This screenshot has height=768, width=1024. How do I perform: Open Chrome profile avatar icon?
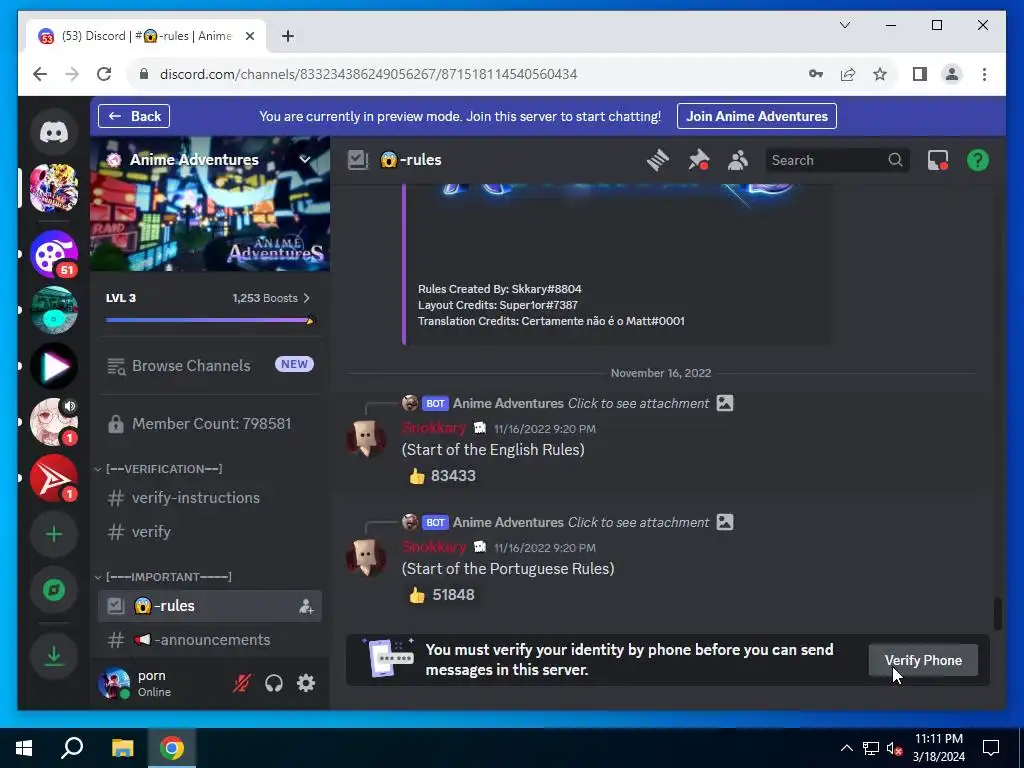[952, 74]
